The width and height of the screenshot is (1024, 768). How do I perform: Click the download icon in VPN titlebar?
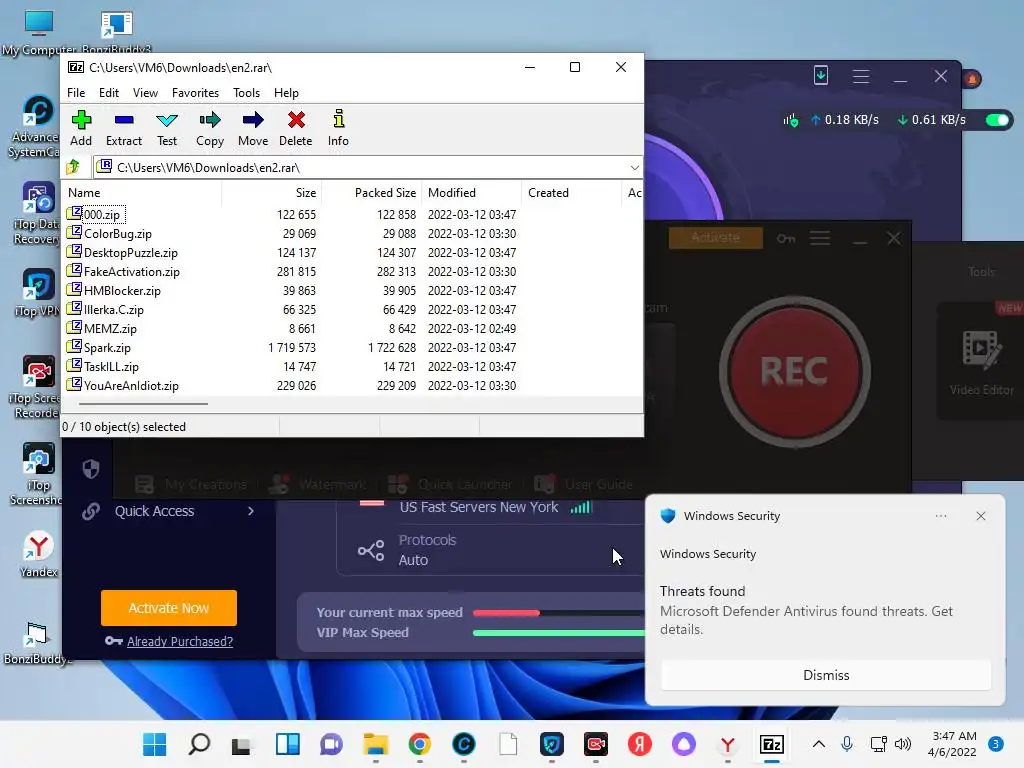821,75
